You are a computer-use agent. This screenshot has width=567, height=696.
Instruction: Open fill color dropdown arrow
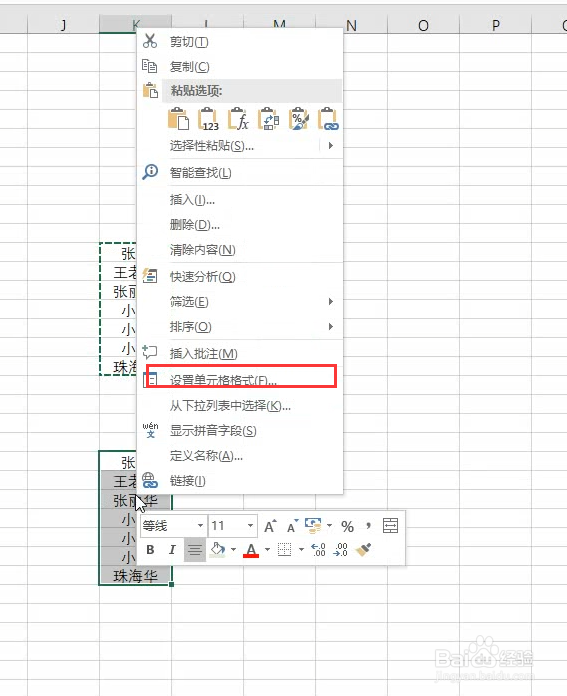(233, 550)
